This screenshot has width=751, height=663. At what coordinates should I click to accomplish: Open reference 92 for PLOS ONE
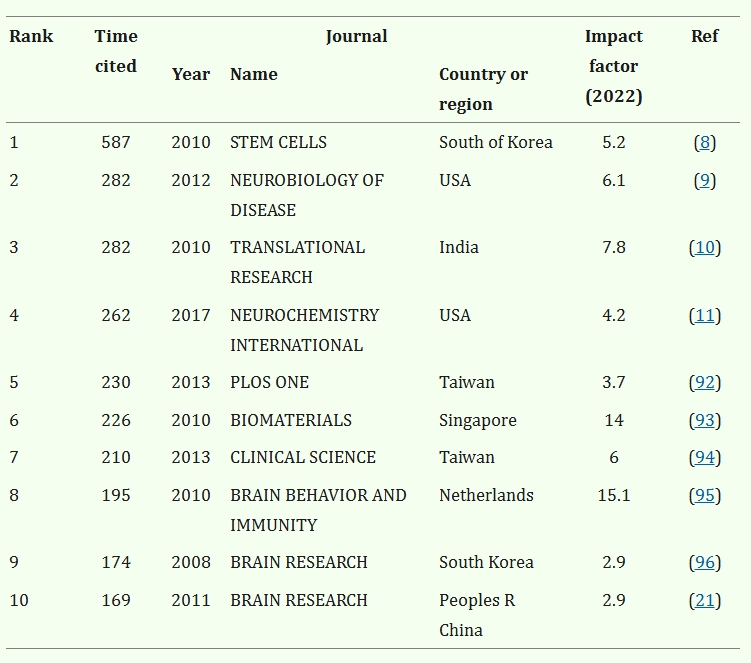point(705,382)
